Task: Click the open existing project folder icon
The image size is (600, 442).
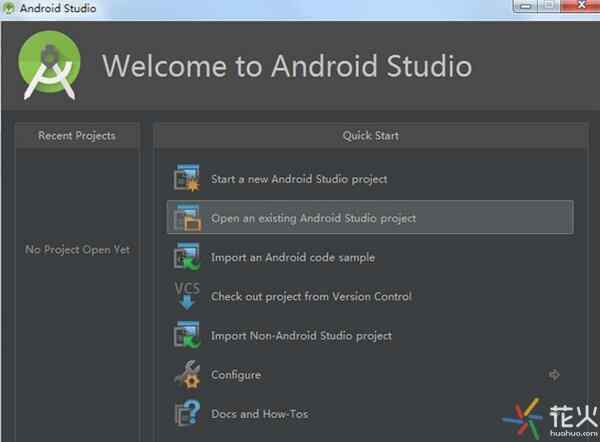Action: click(x=187, y=217)
